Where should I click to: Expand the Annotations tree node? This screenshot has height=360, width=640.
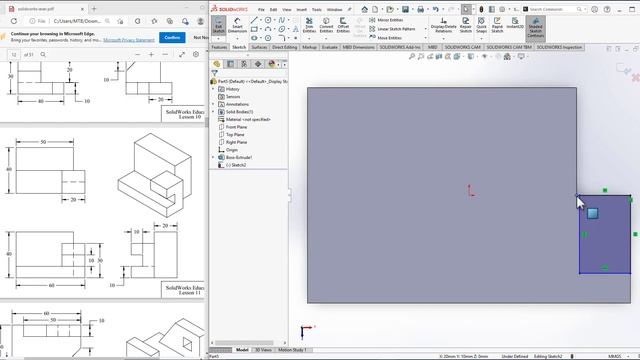pyautogui.click(x=213, y=104)
